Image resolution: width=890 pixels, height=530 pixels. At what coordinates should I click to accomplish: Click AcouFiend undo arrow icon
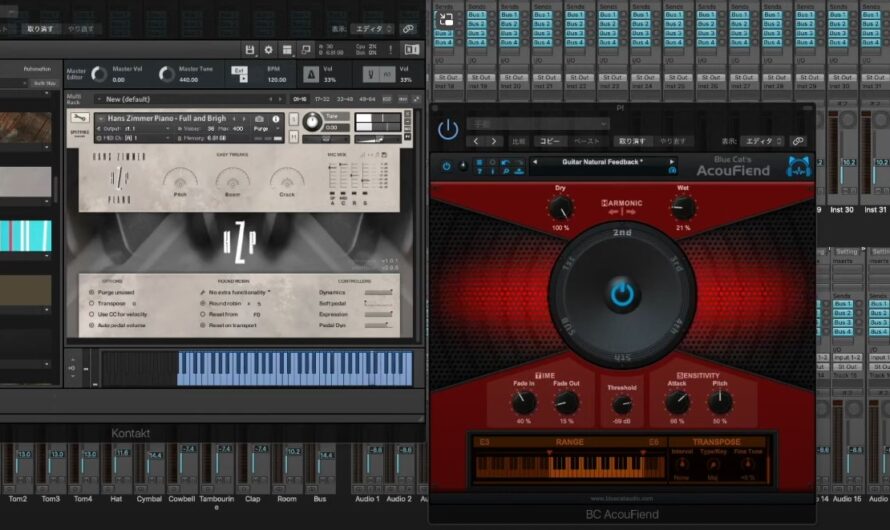pyautogui.click(x=505, y=163)
